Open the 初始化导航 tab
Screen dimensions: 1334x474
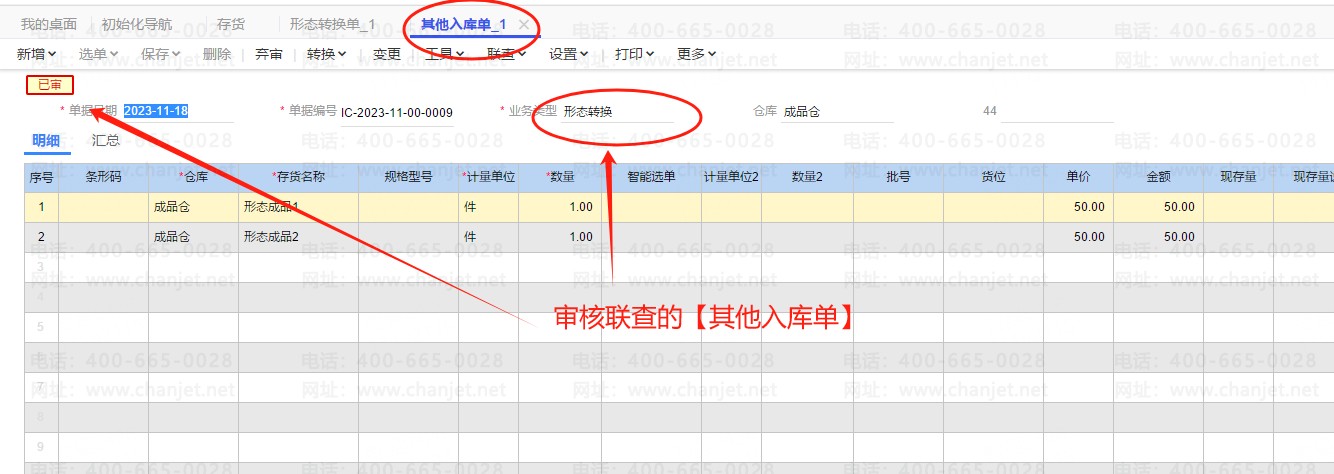click(x=135, y=24)
